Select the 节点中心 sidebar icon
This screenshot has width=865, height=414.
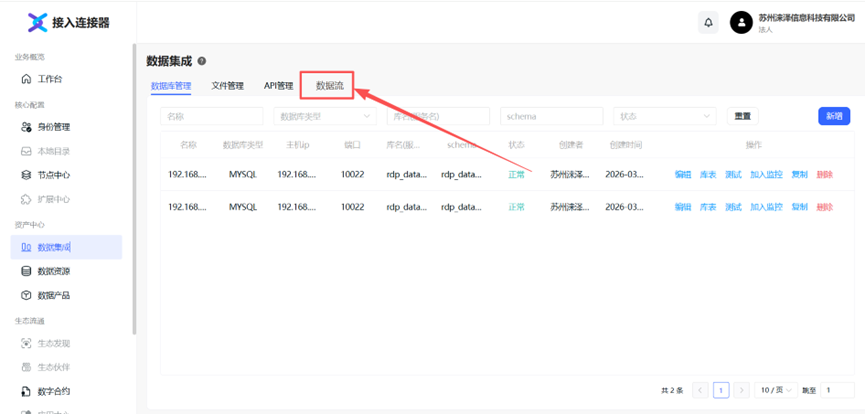click(27, 175)
